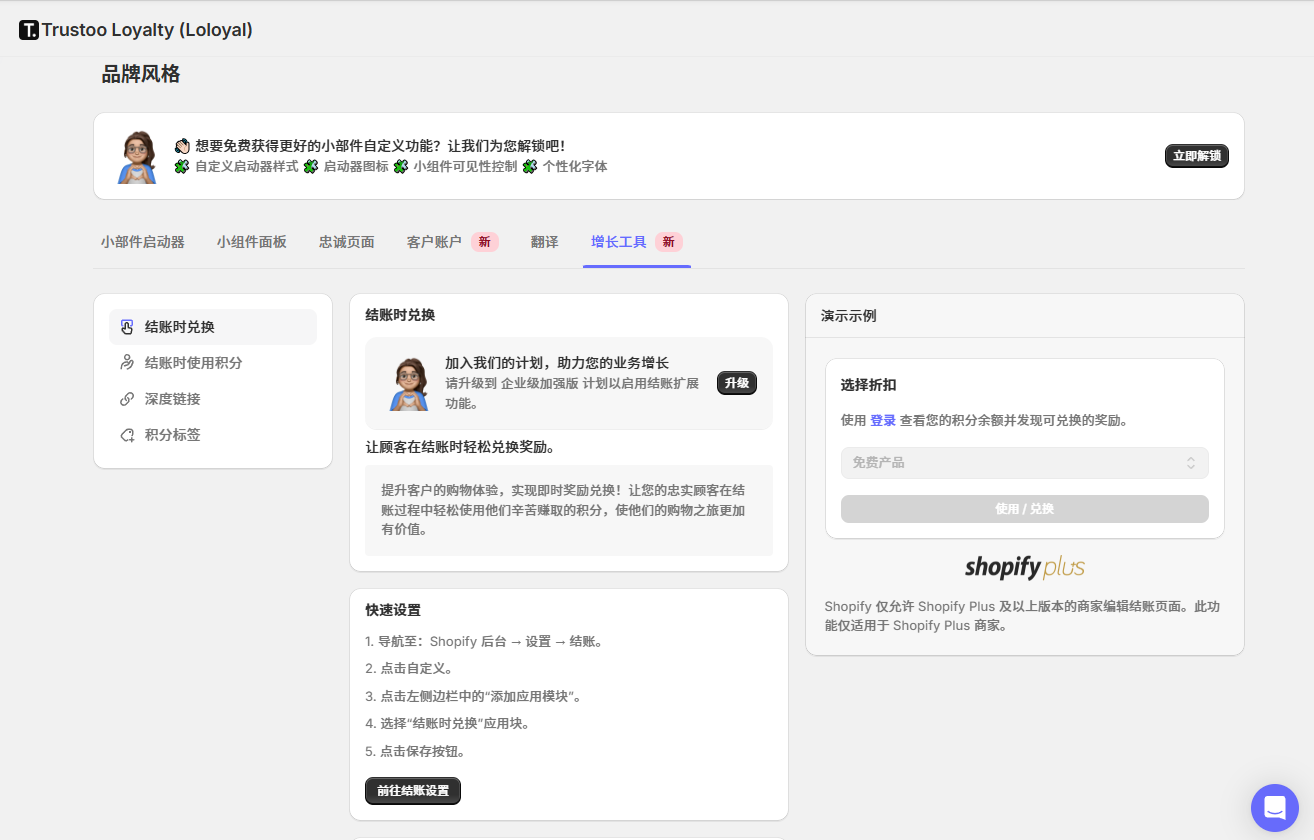Switch to the 小组件面板 tab
Viewport: 1314px width, 840px height.
click(x=252, y=242)
